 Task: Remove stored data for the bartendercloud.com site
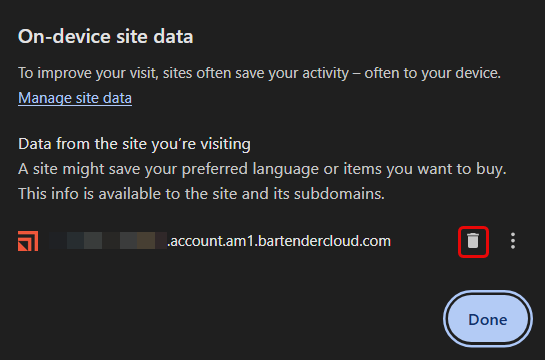pyautogui.click(x=473, y=242)
